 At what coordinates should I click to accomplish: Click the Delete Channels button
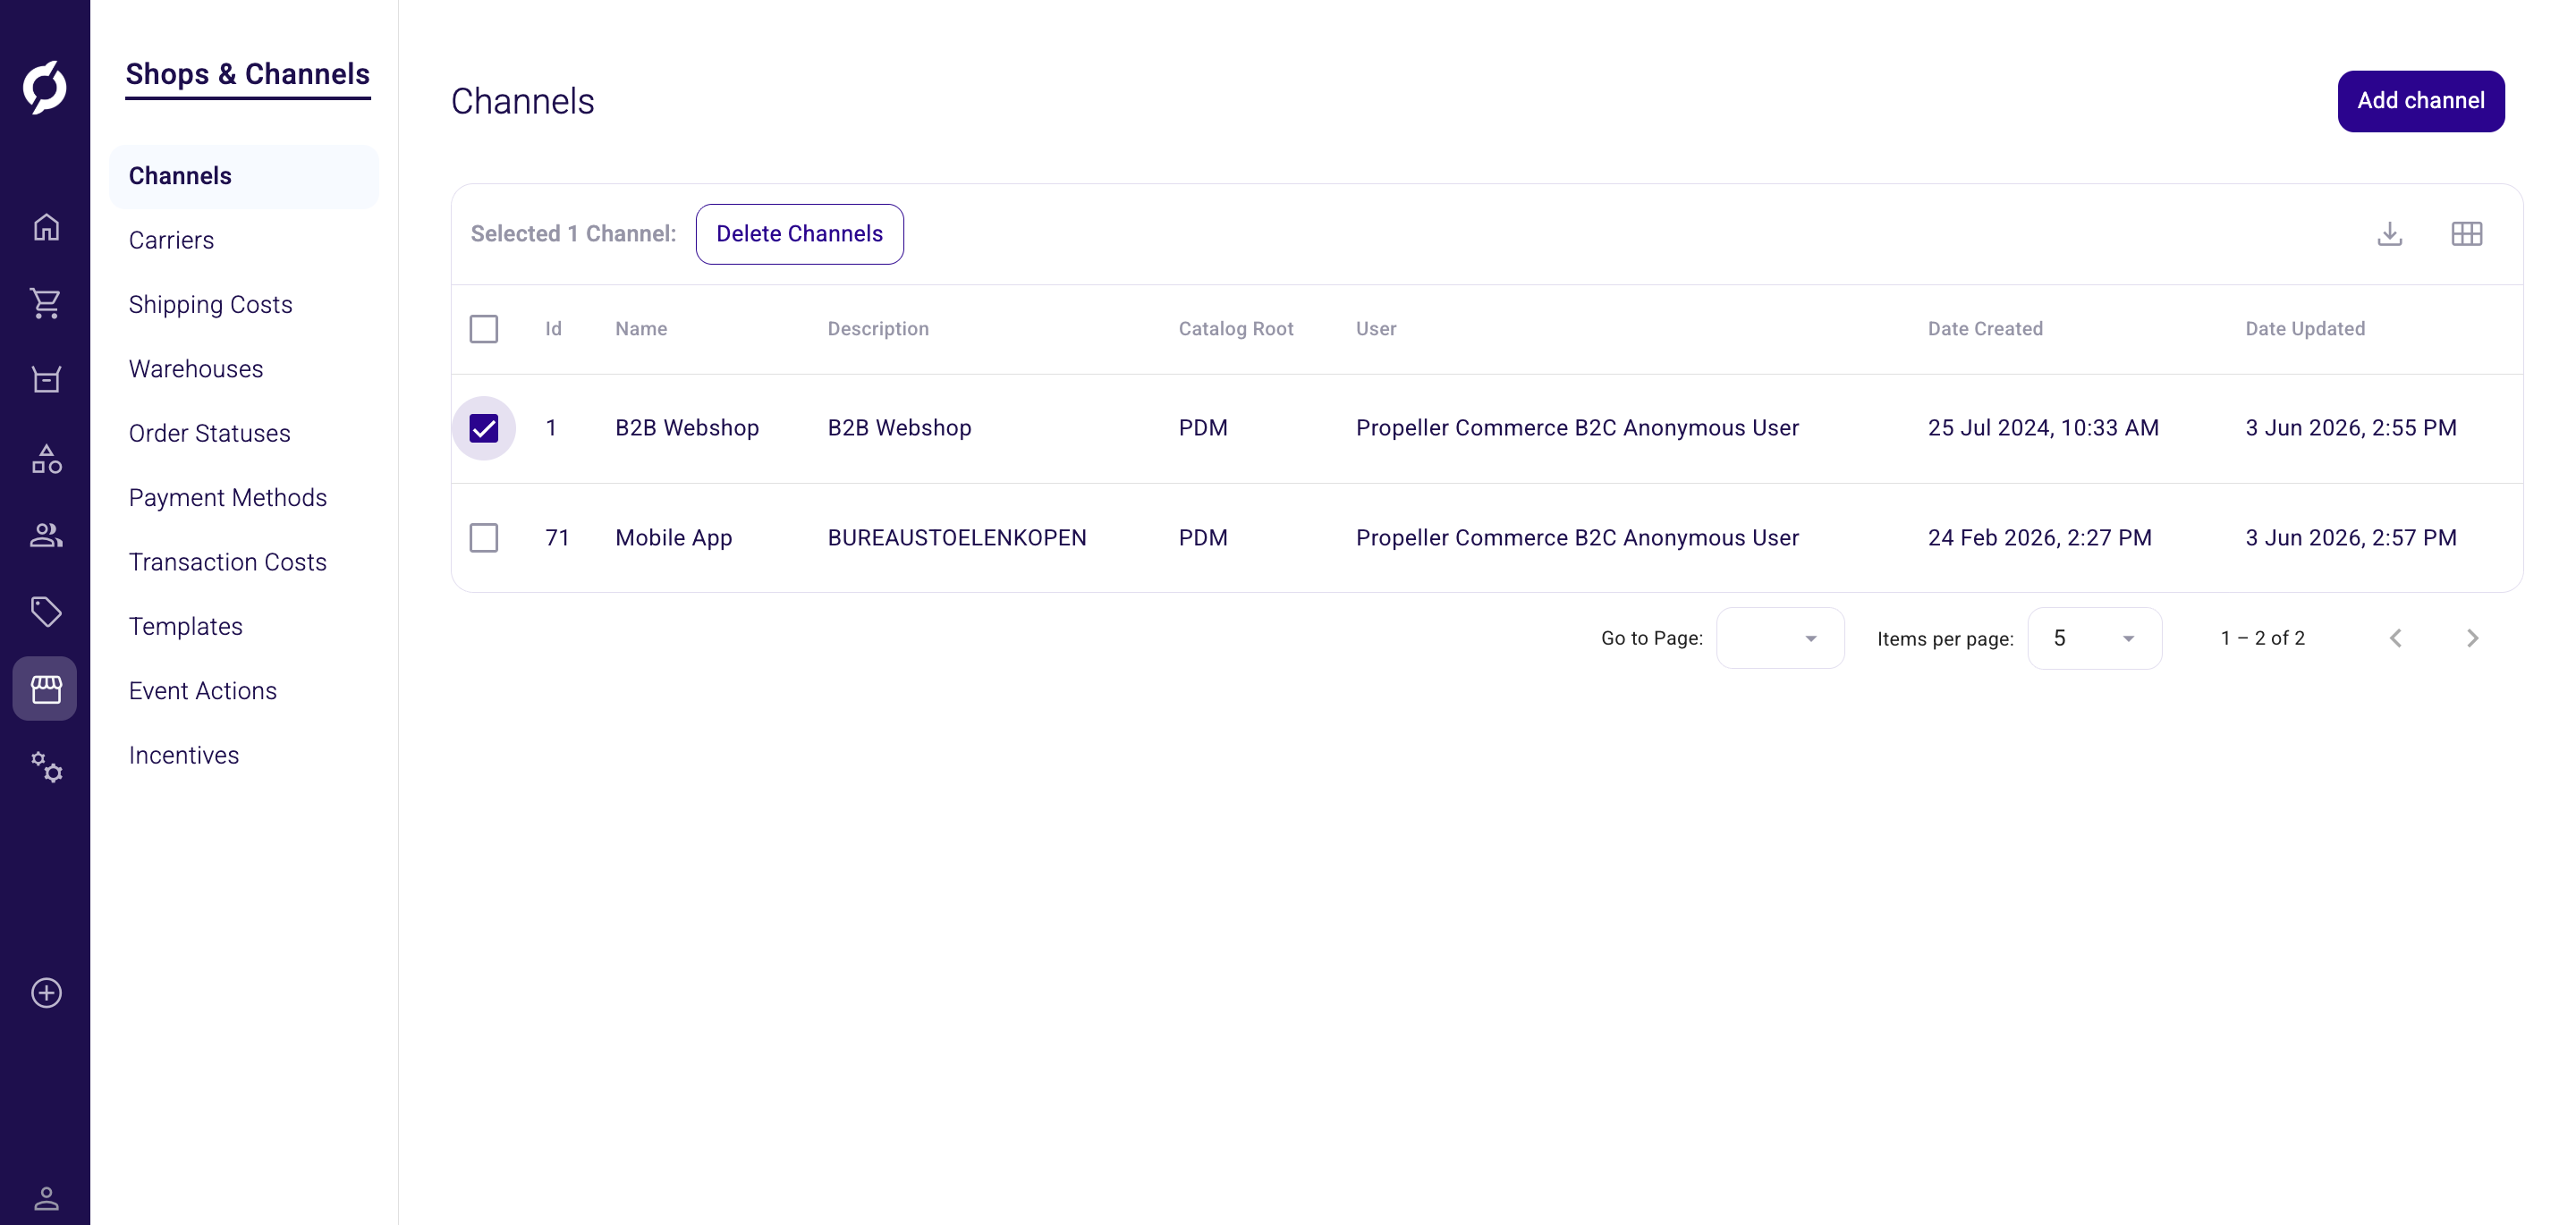pos(799,234)
